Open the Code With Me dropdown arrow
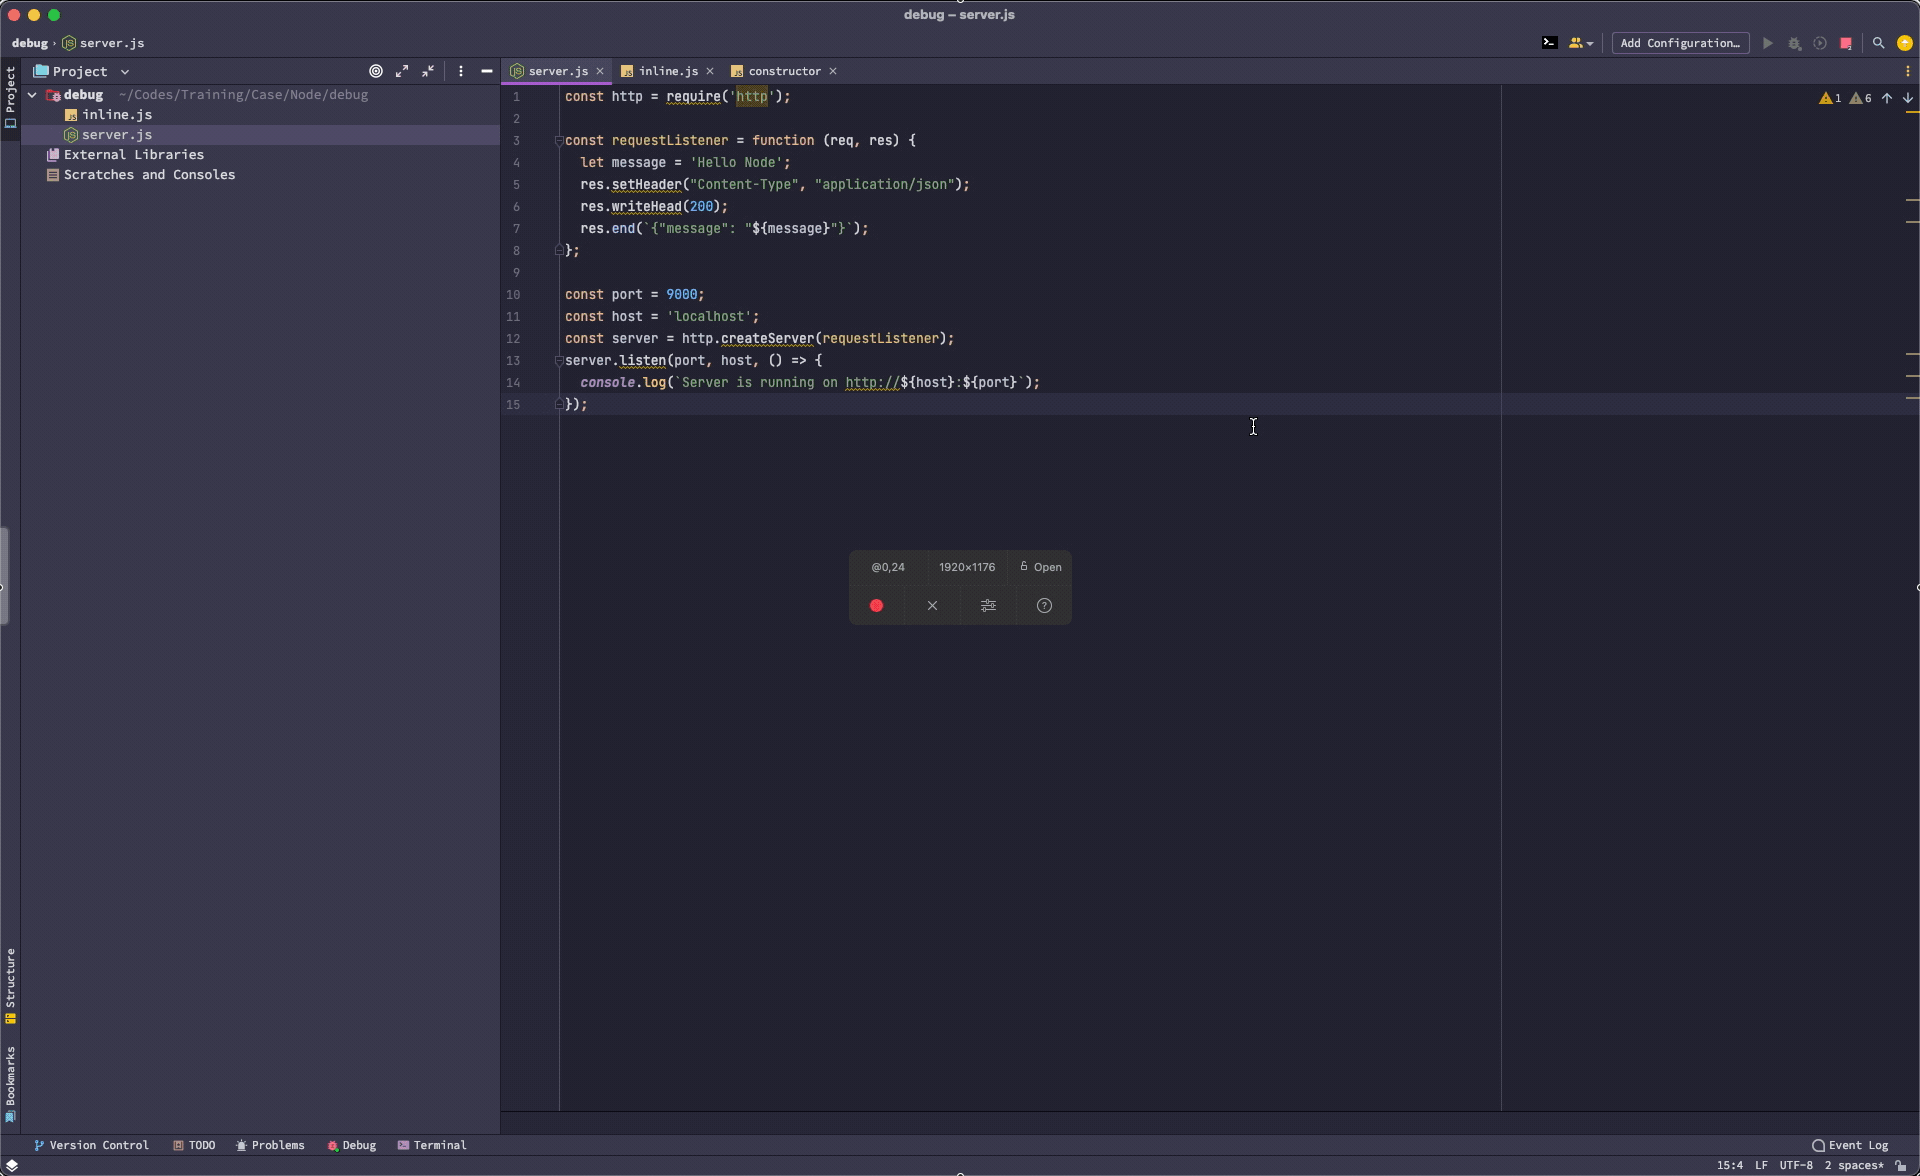The width and height of the screenshot is (1920, 1176). click(x=1590, y=43)
